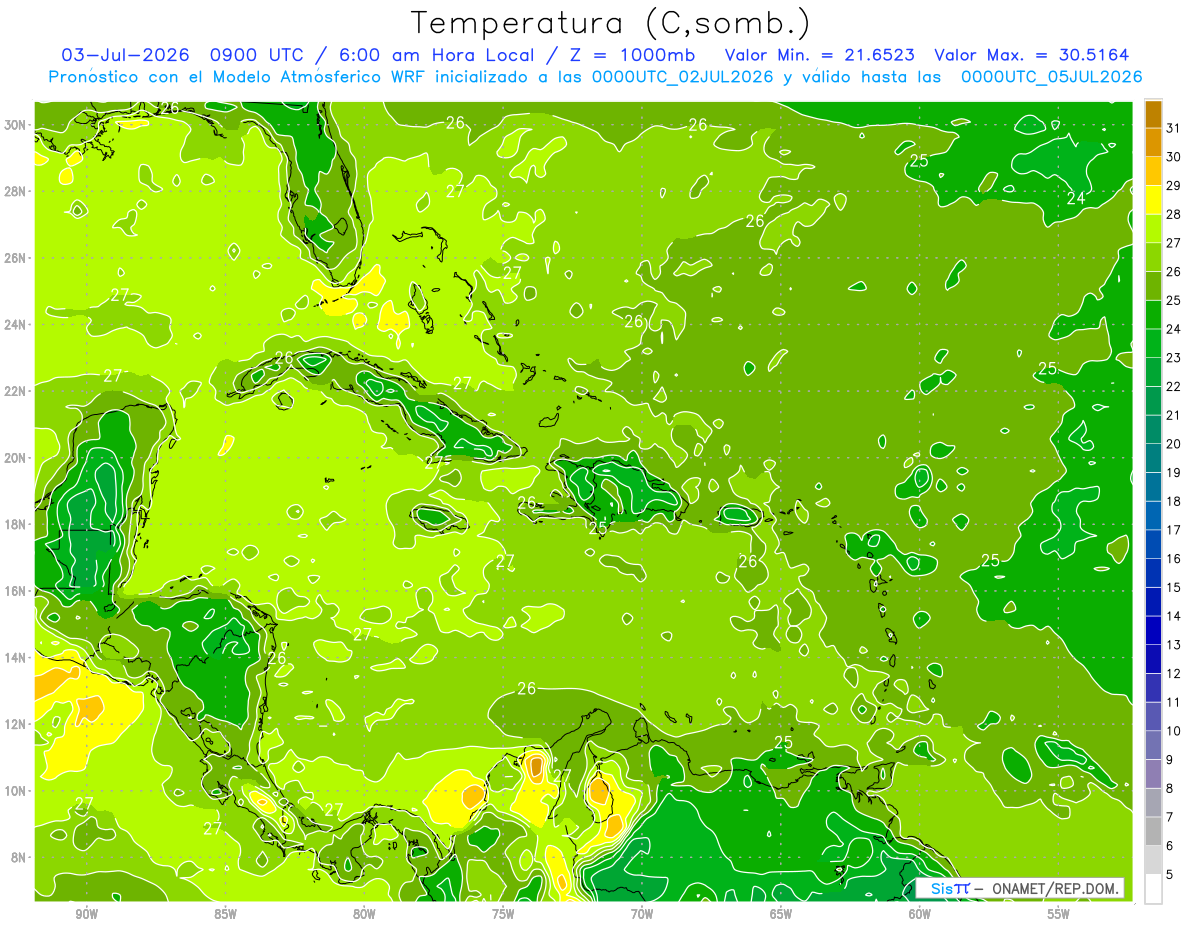This screenshot has height=927, width=1200.
Task: Click the "14N" latitude axis label
Action: click(x=17, y=658)
